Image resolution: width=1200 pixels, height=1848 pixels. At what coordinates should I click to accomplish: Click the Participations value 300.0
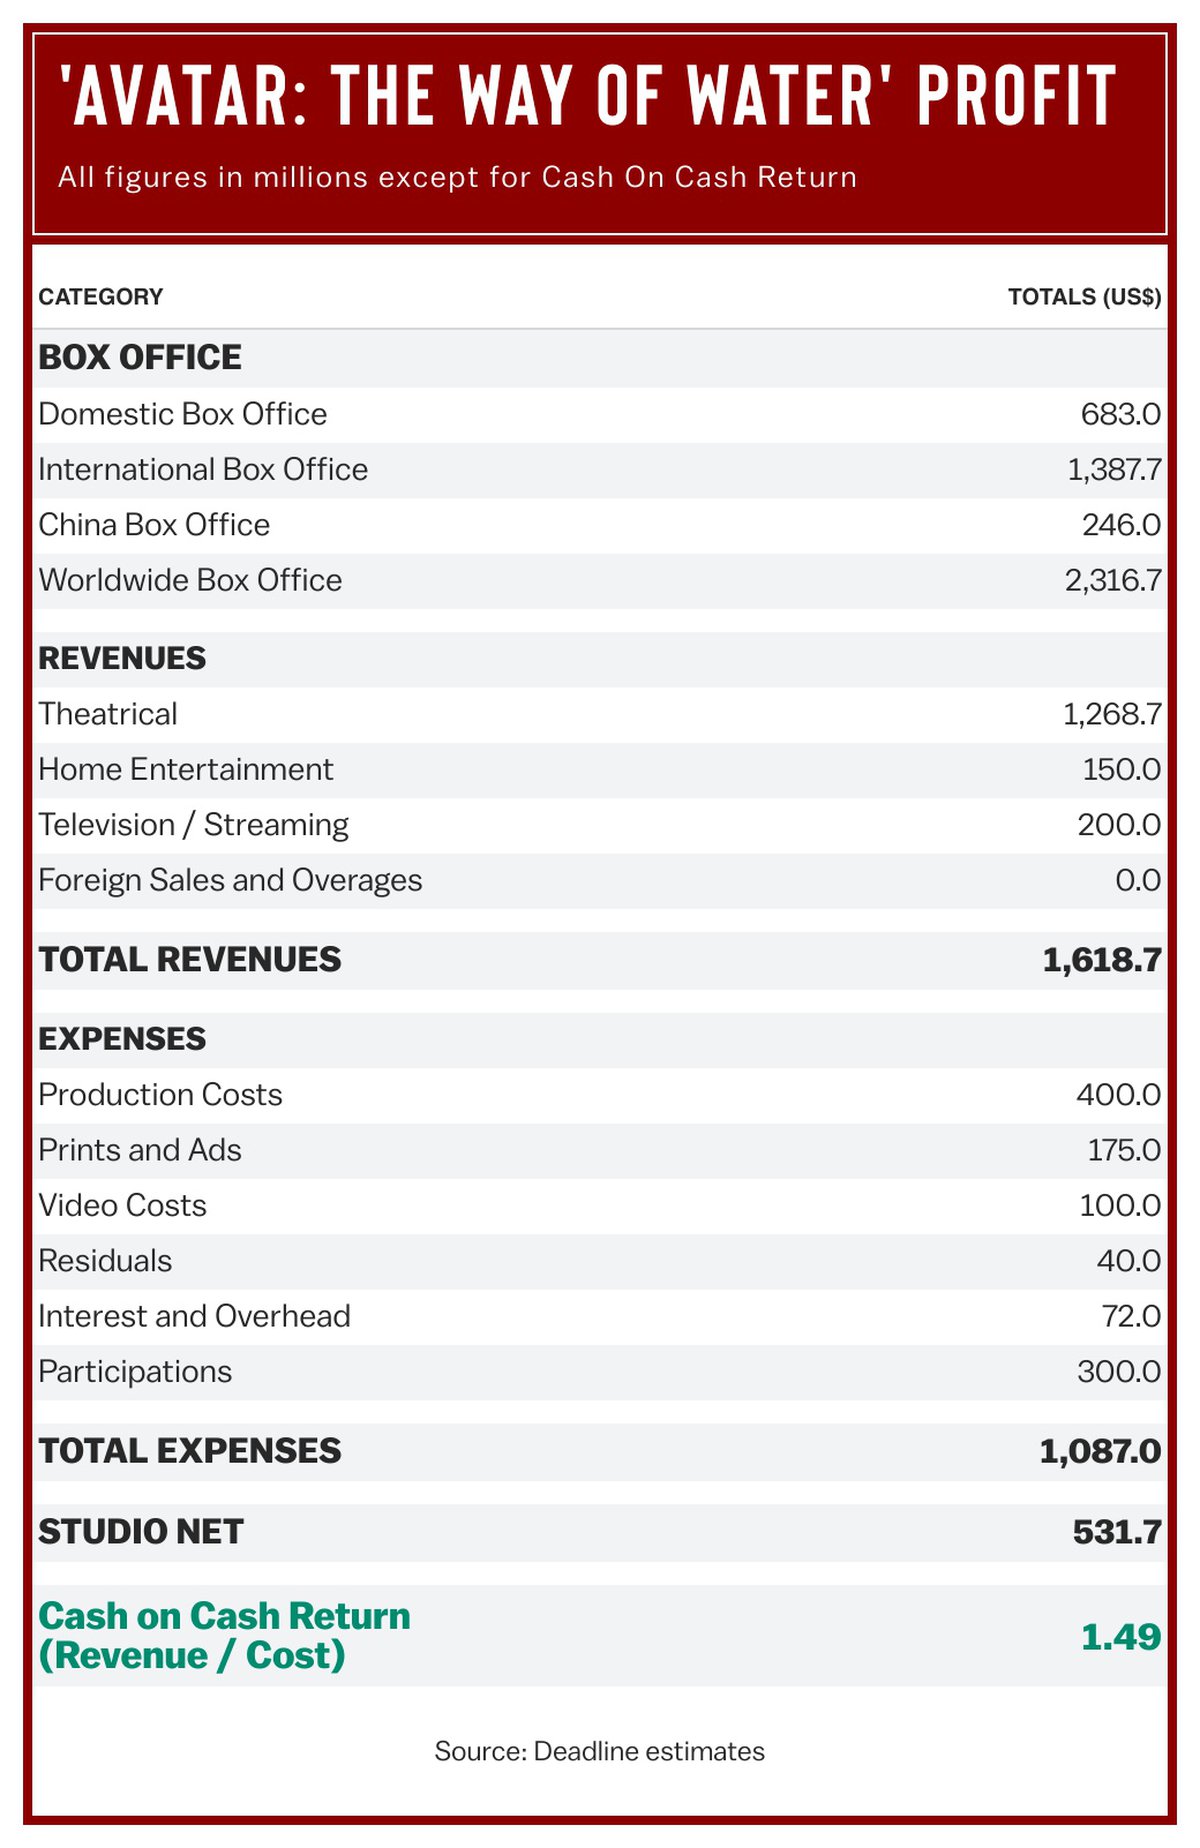[x=1118, y=1372]
